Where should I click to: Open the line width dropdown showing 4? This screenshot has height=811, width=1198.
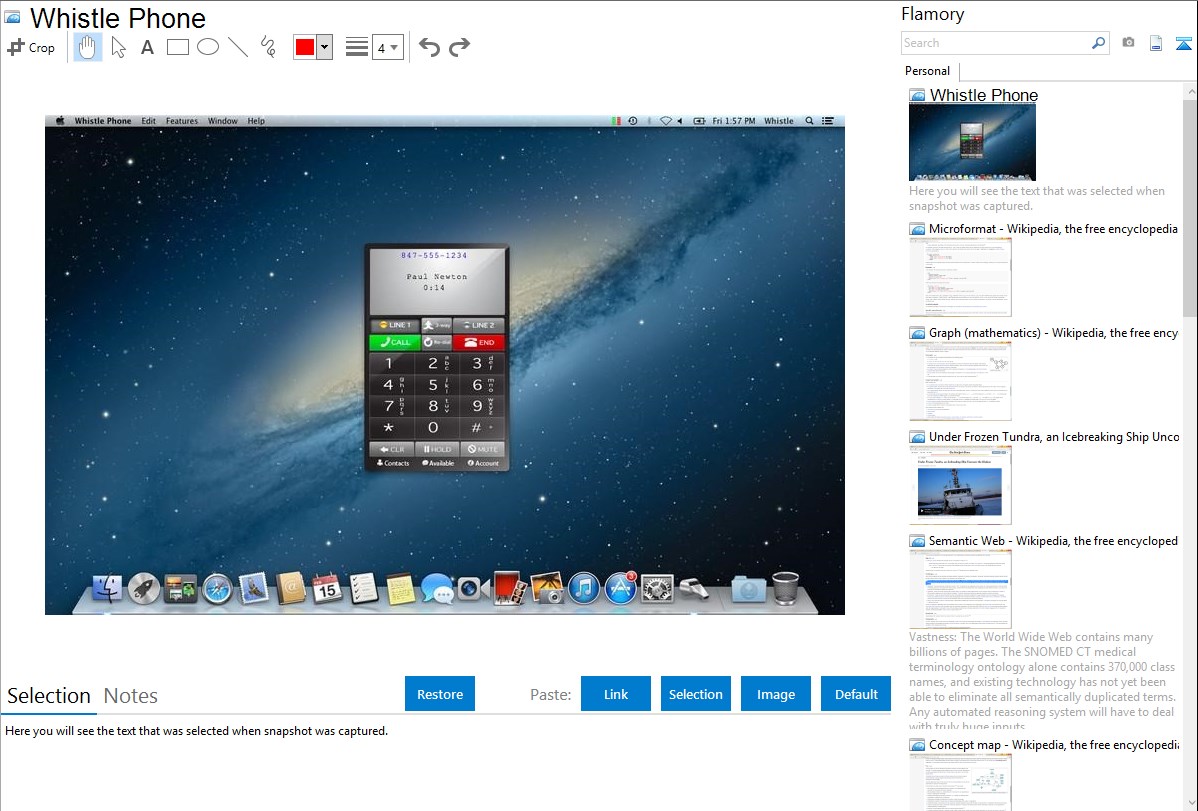[x=388, y=47]
